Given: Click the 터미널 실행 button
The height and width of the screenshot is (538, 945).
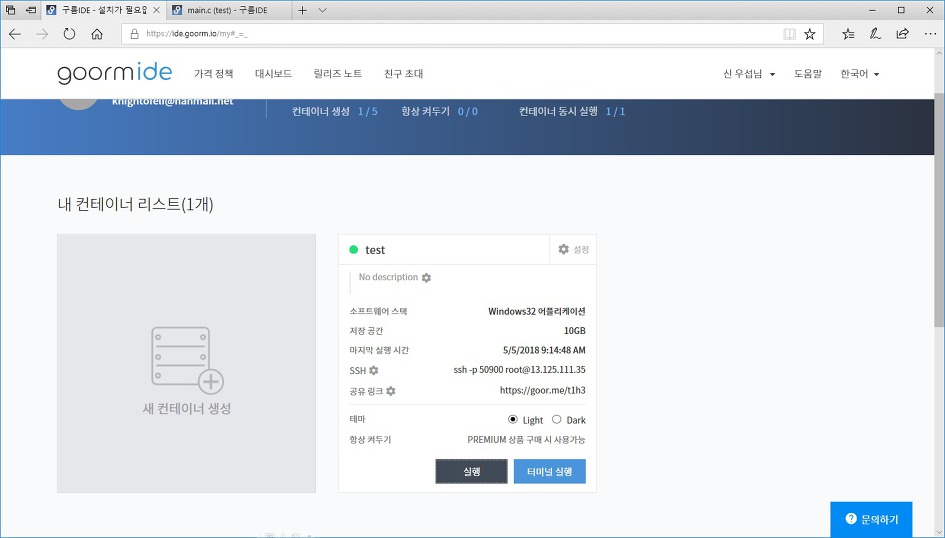Looking at the screenshot, I should 550,471.
